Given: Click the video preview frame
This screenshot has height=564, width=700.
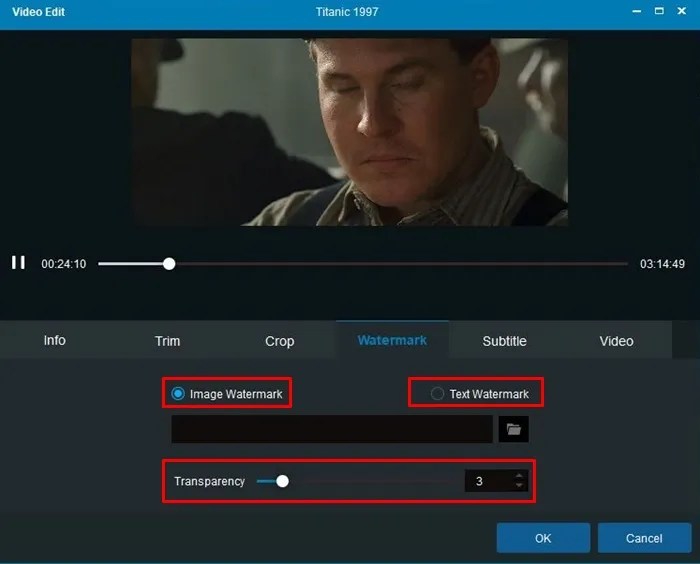Looking at the screenshot, I should 350,132.
